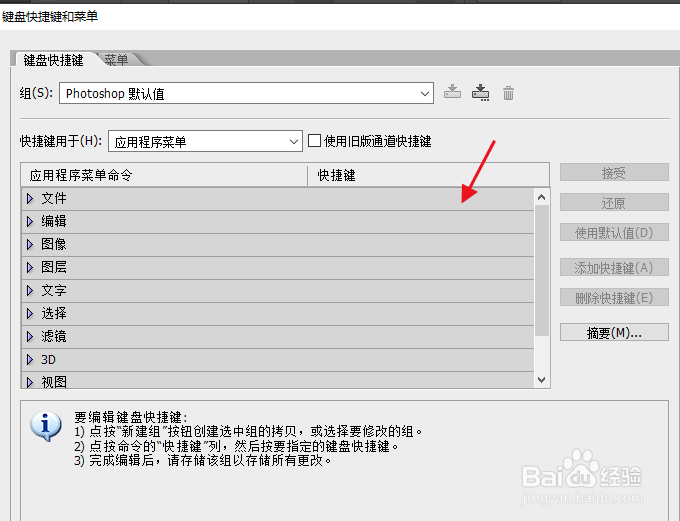This screenshot has height=521, width=680.
Task: Delete current shortcut set trash icon
Action: click(x=508, y=93)
